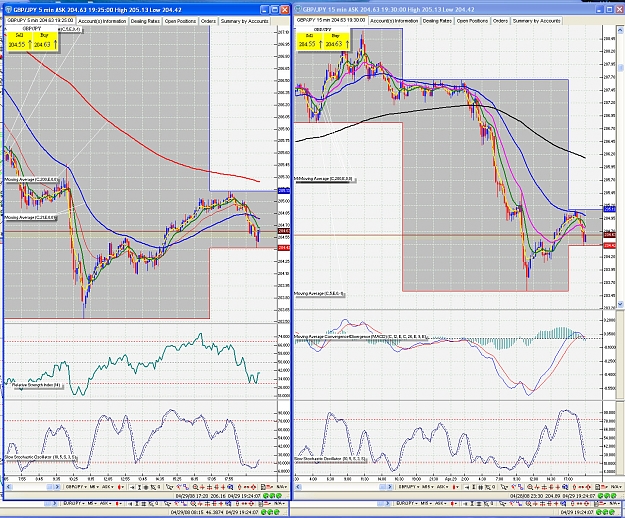Click the blue magnifier-window icon in 5 min toolbar
The width and height of the screenshot is (625, 518).
point(230,487)
